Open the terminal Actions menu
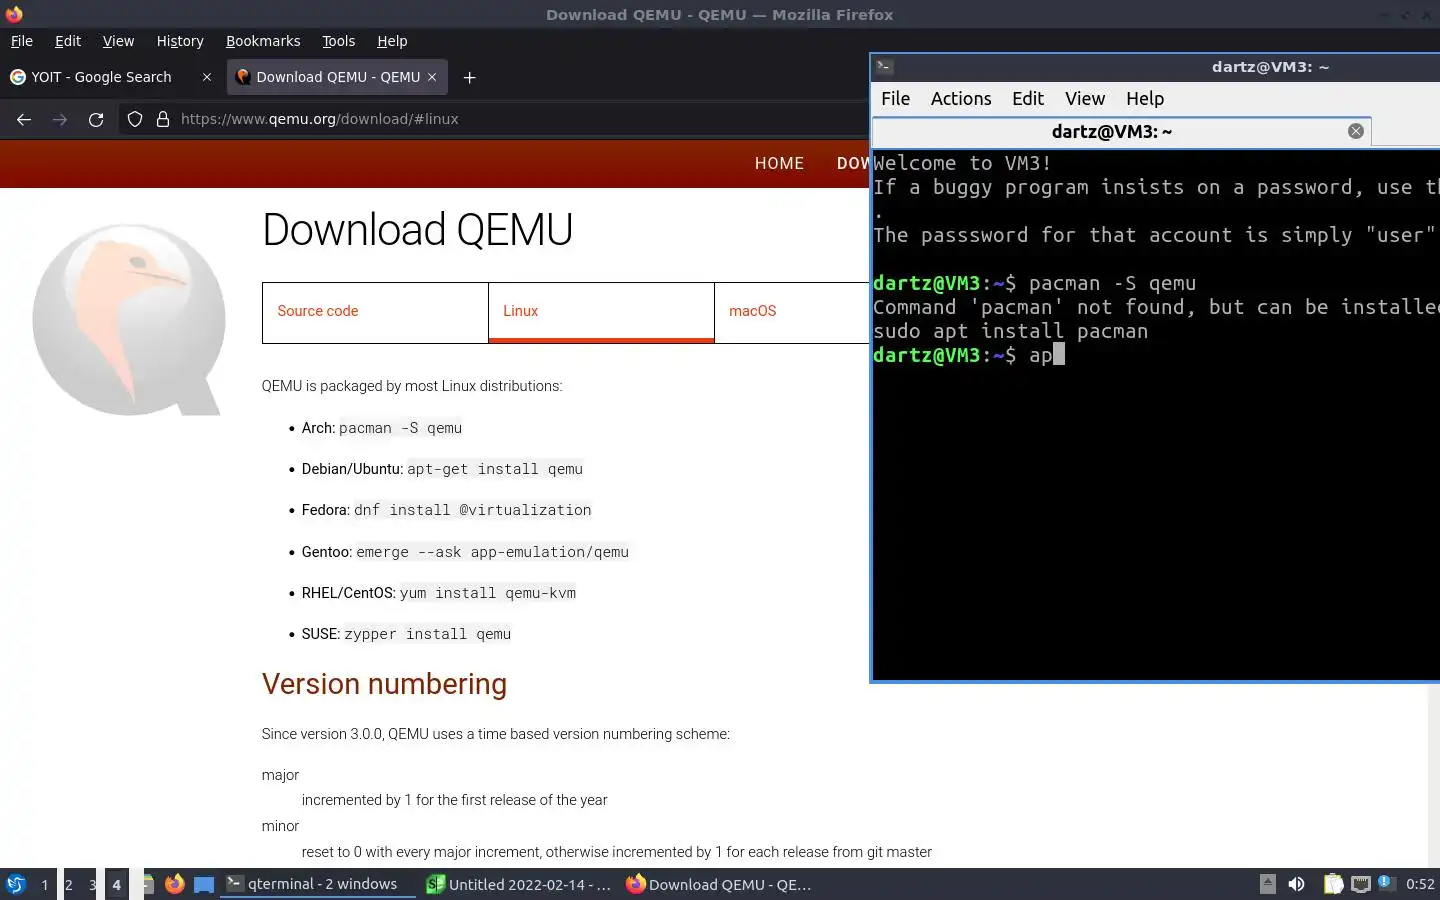The image size is (1440, 900). coord(961,98)
